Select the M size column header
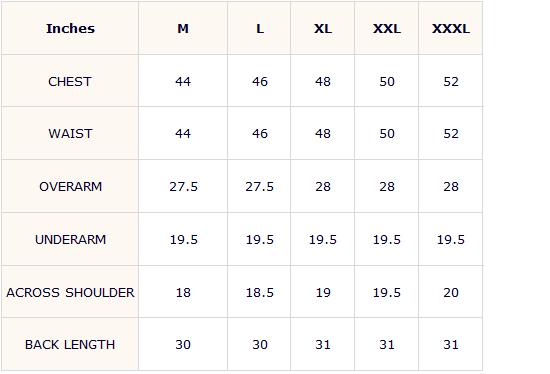The width and height of the screenshot is (550, 374). [183, 28]
